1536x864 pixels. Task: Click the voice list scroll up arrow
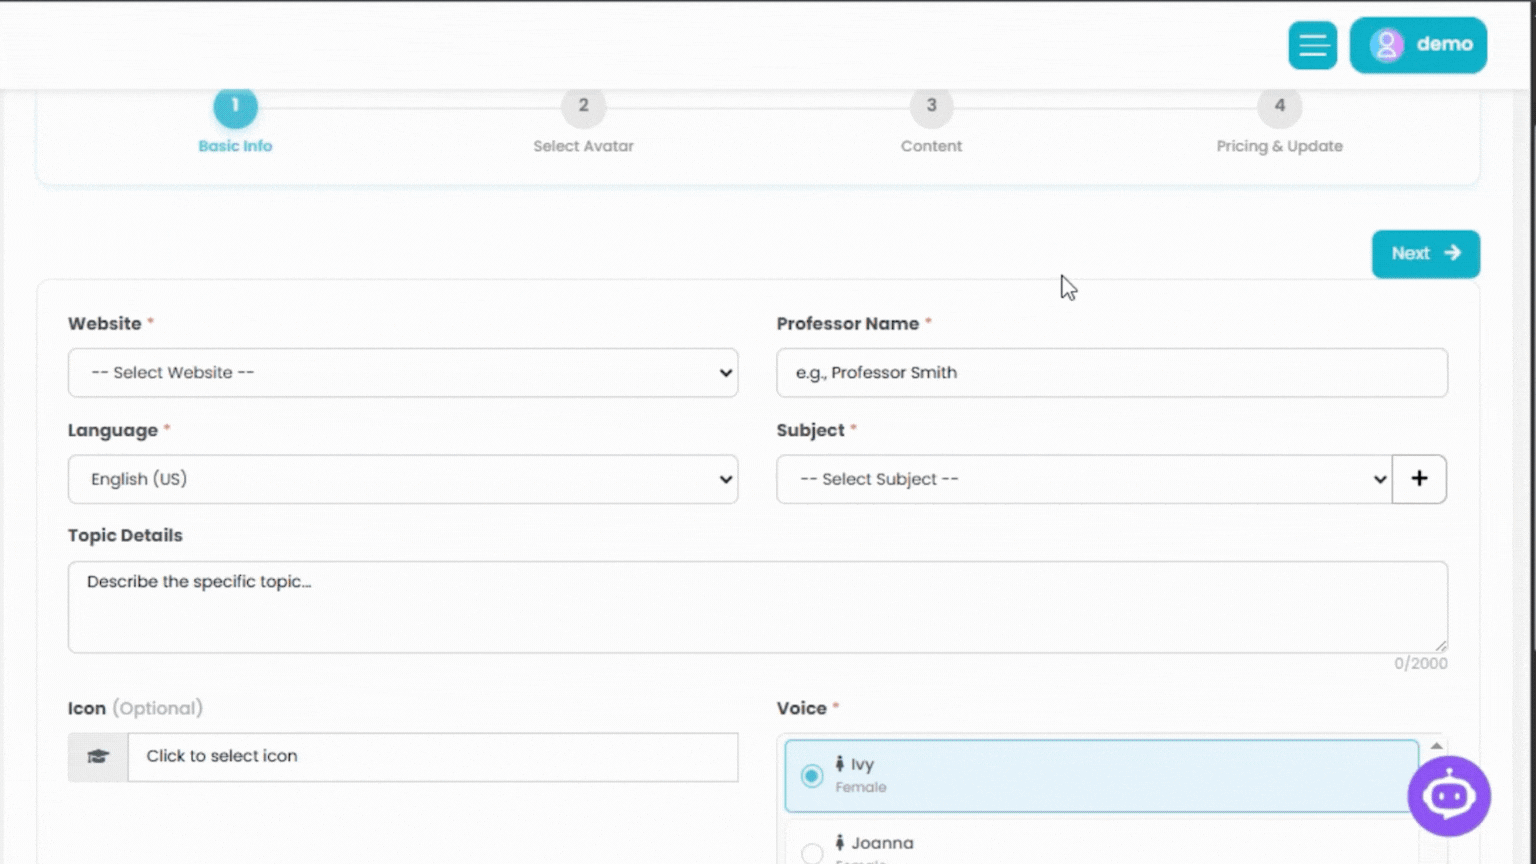pyautogui.click(x=1436, y=746)
